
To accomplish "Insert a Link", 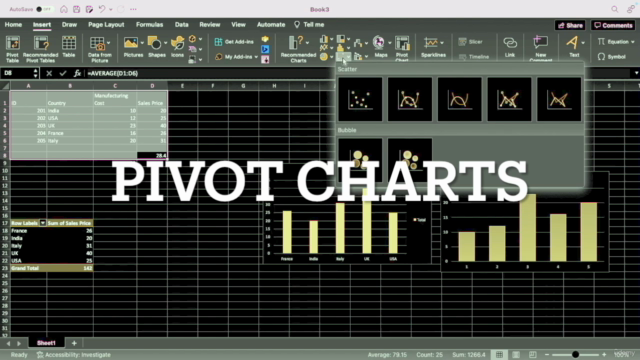I will tap(510, 47).
